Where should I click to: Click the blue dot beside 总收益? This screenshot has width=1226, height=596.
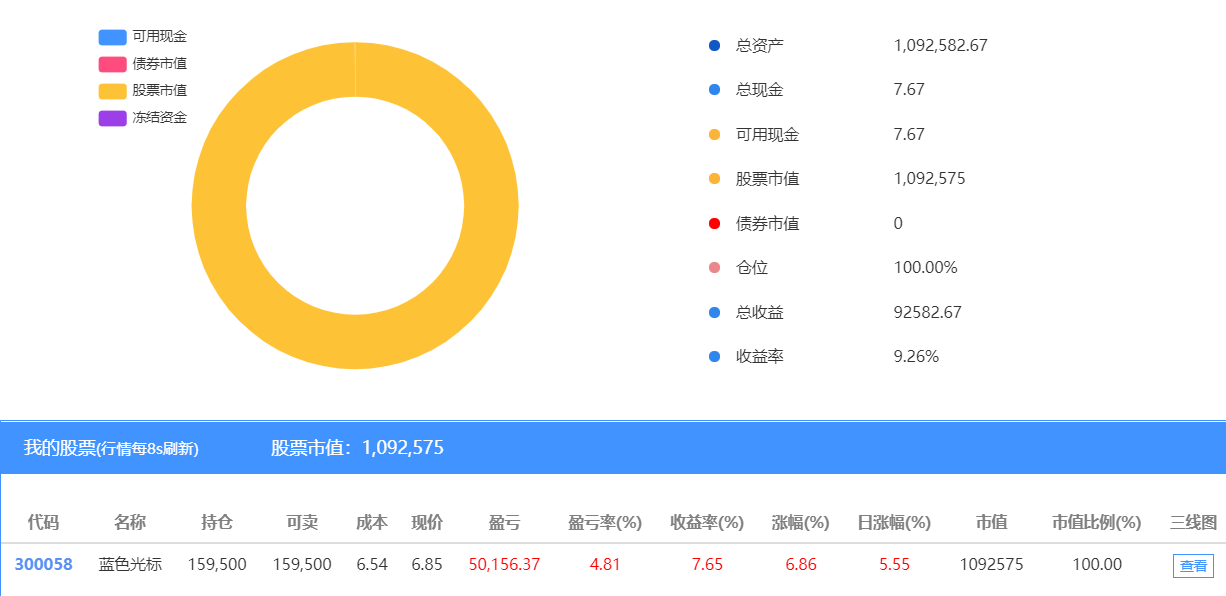click(x=714, y=312)
